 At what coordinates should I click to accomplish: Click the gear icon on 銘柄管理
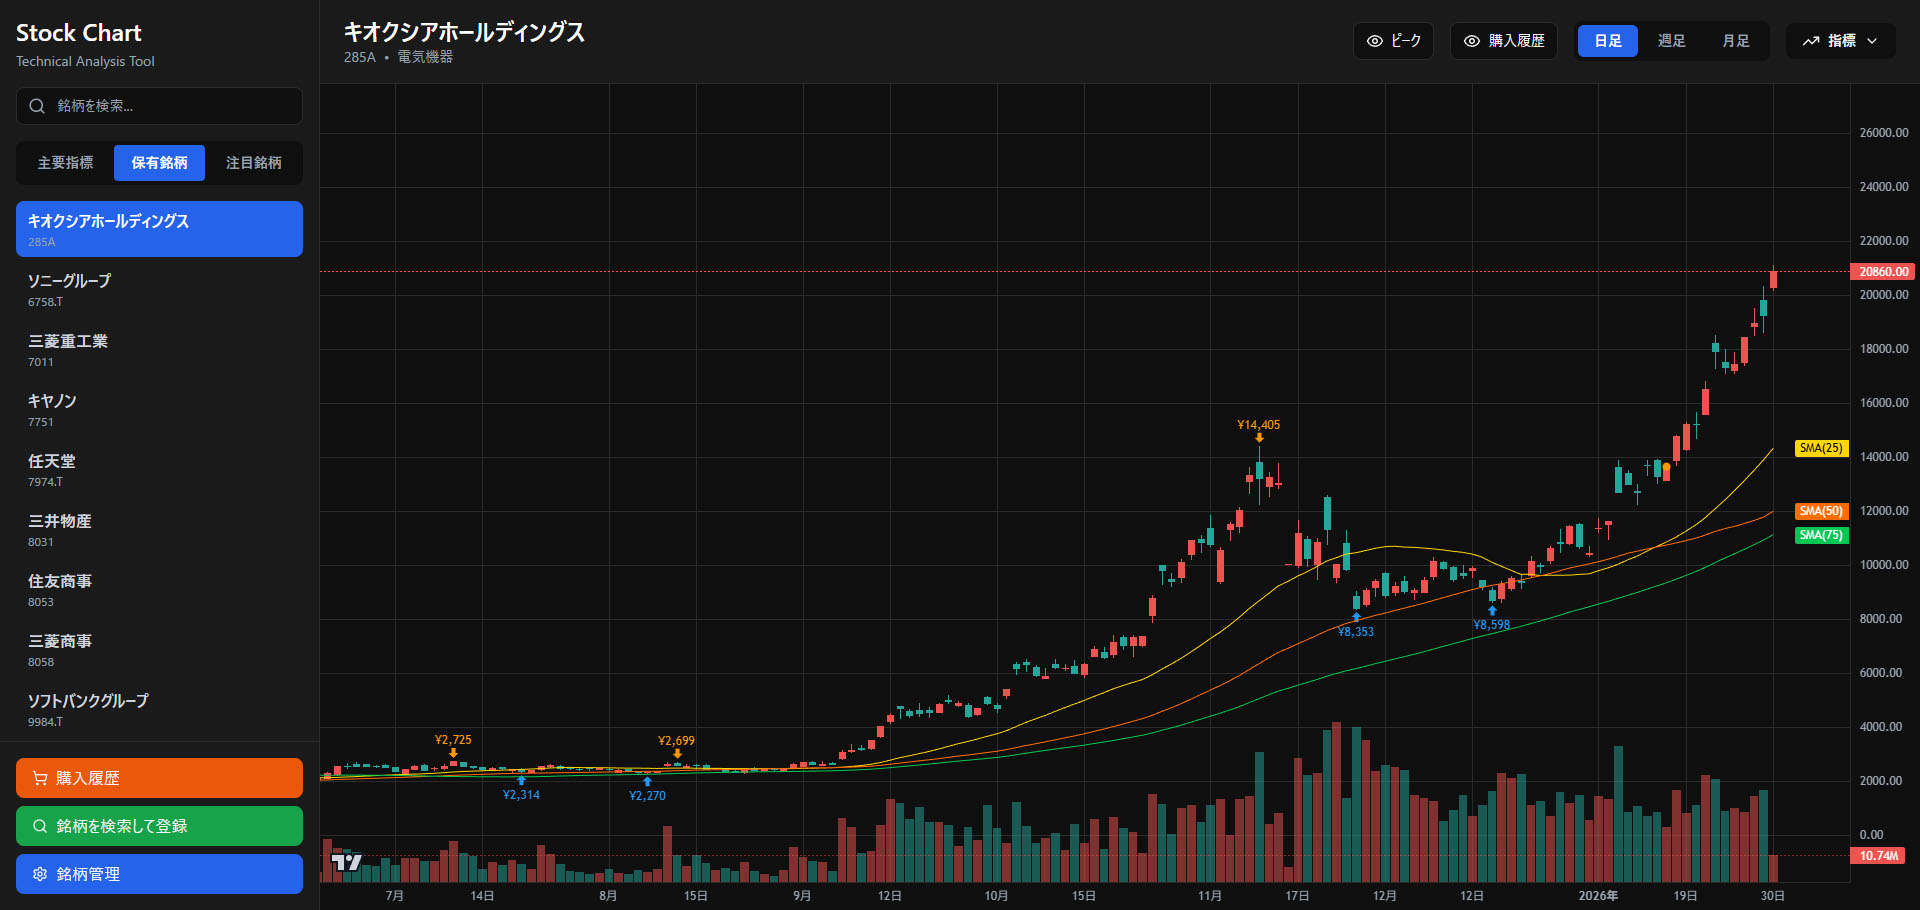pyautogui.click(x=40, y=874)
